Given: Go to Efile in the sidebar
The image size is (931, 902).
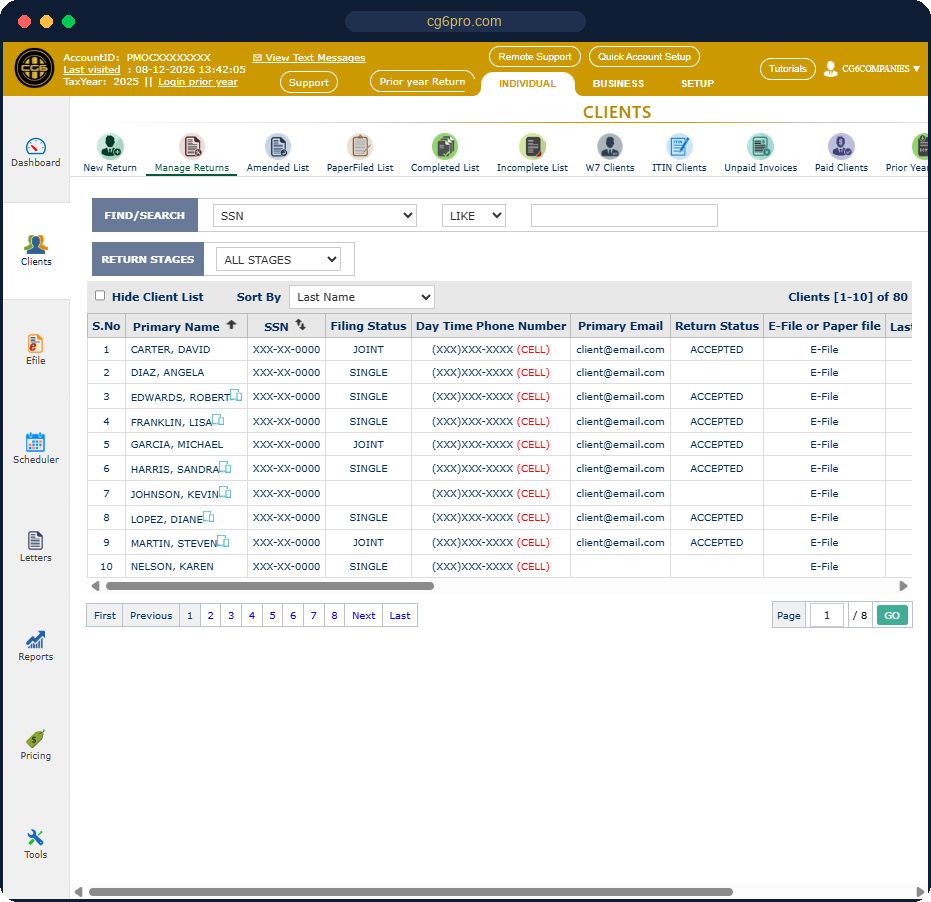Looking at the screenshot, I should click(36, 344).
